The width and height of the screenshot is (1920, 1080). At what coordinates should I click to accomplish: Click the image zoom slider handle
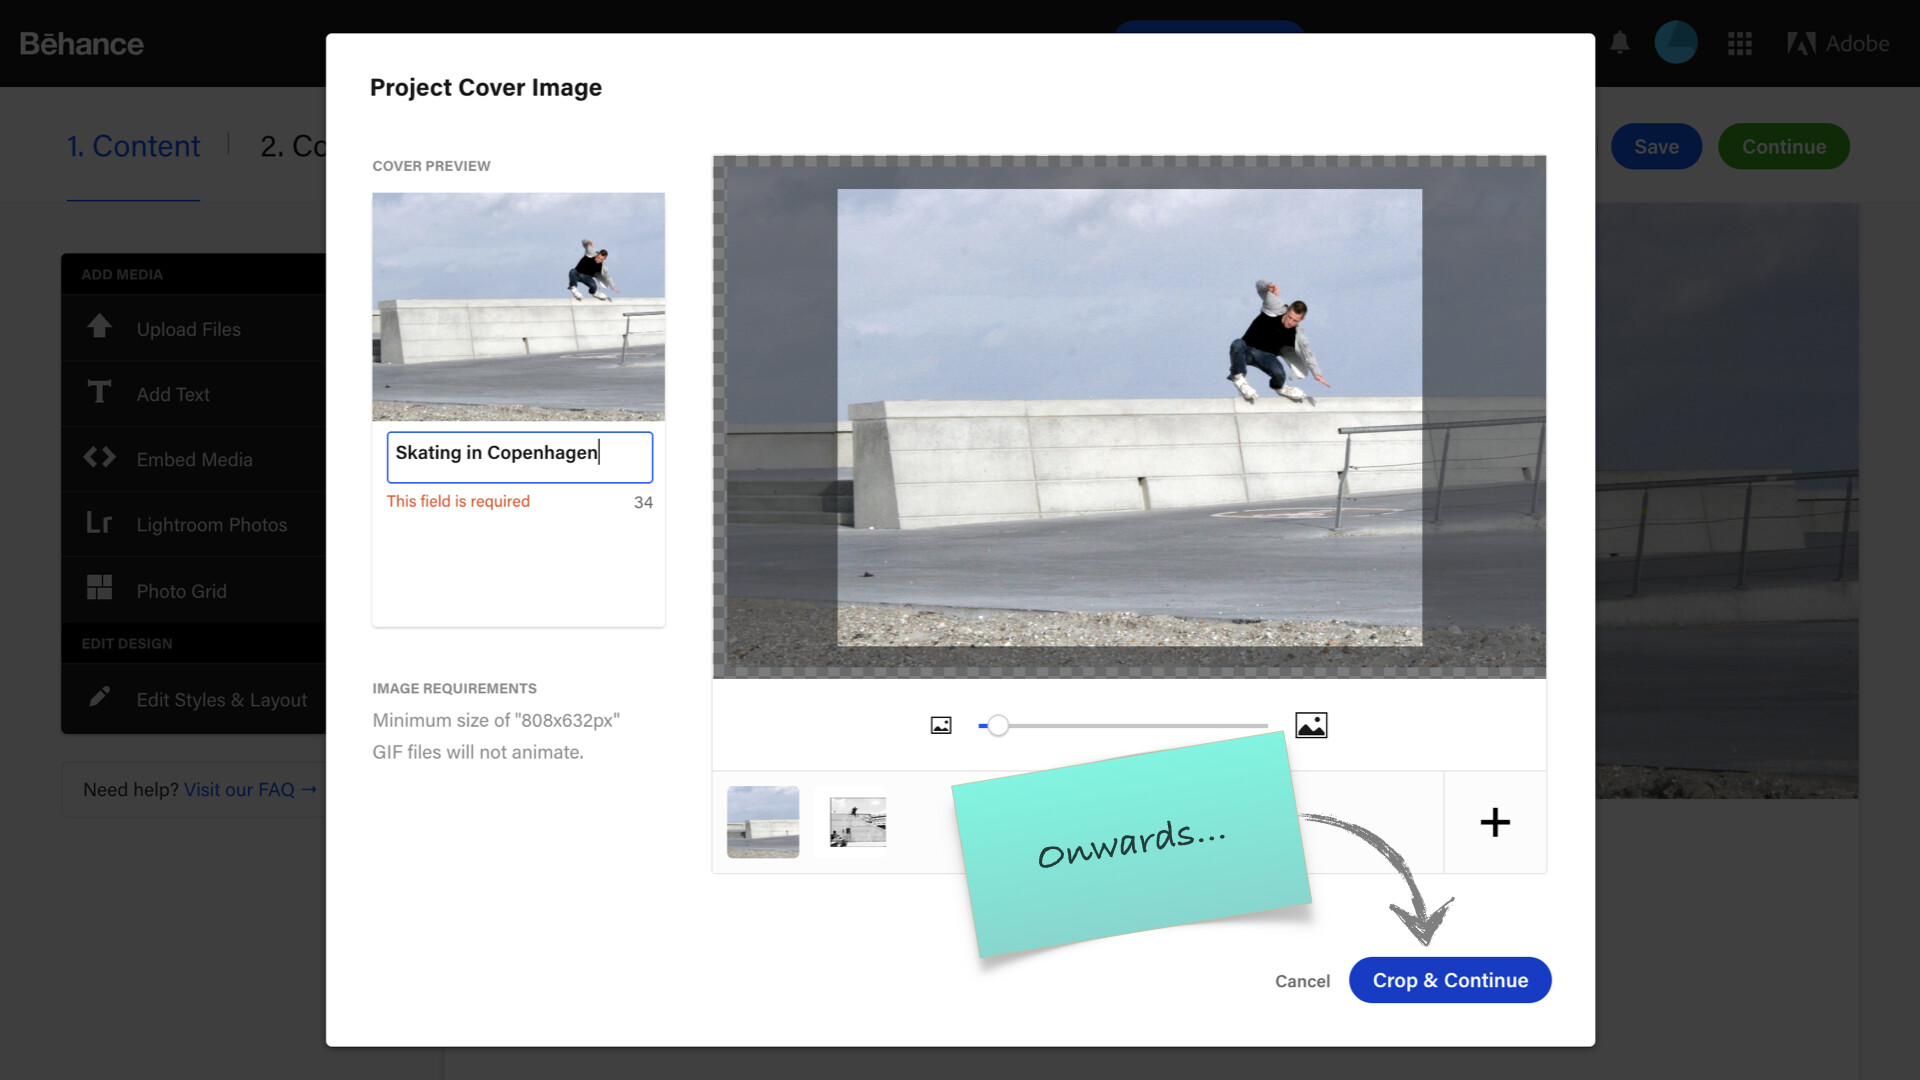pos(998,726)
